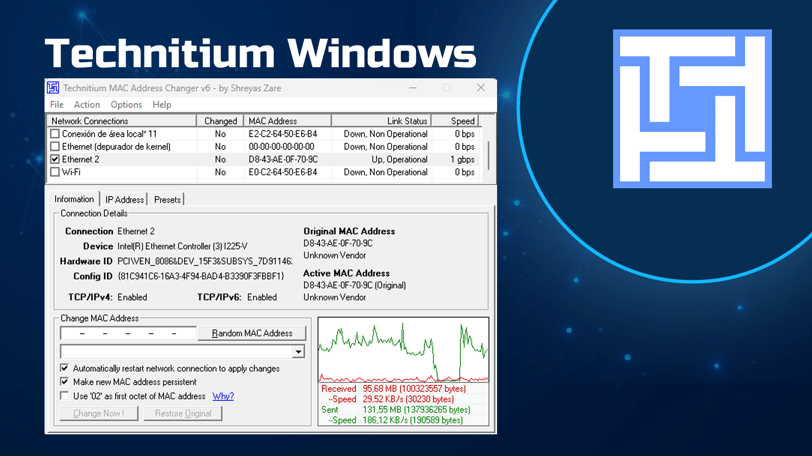
Task: Uncheck the Ethernet 2 connection checkbox
Action: [55, 159]
